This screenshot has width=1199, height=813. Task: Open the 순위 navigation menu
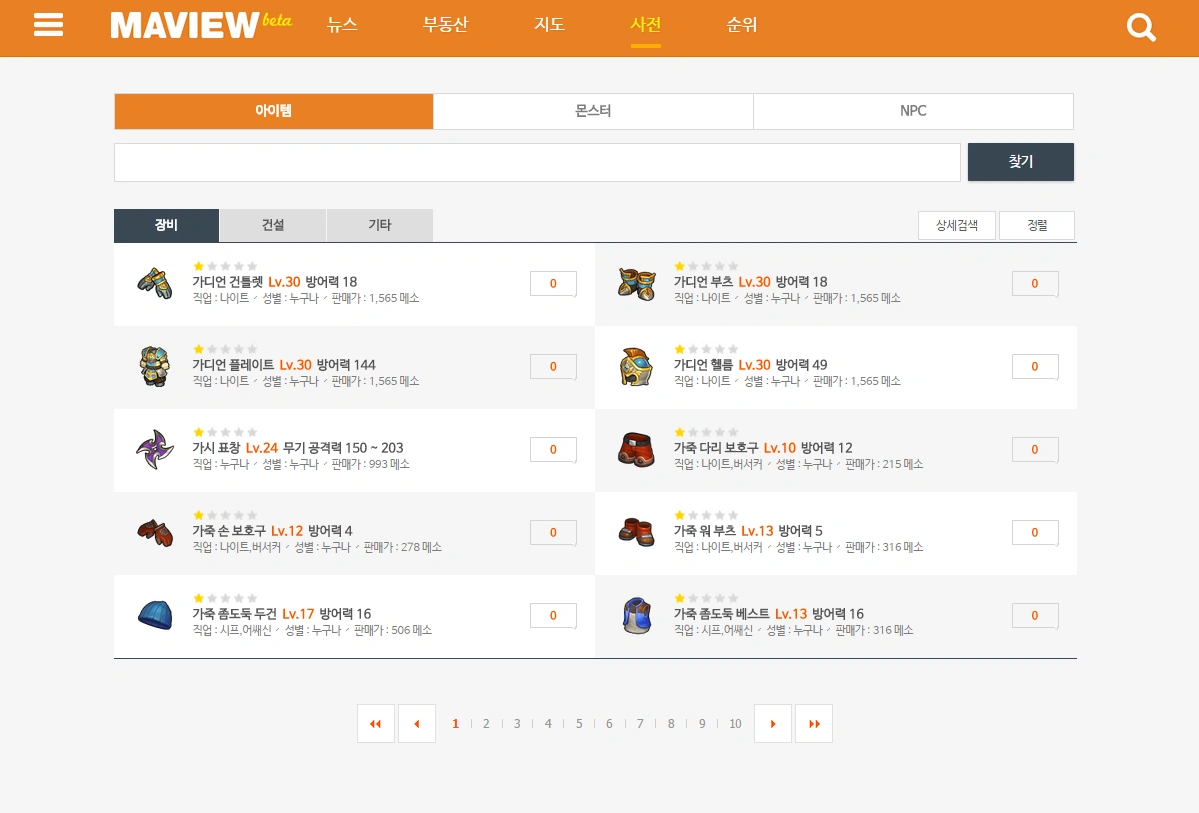pyautogui.click(x=741, y=25)
